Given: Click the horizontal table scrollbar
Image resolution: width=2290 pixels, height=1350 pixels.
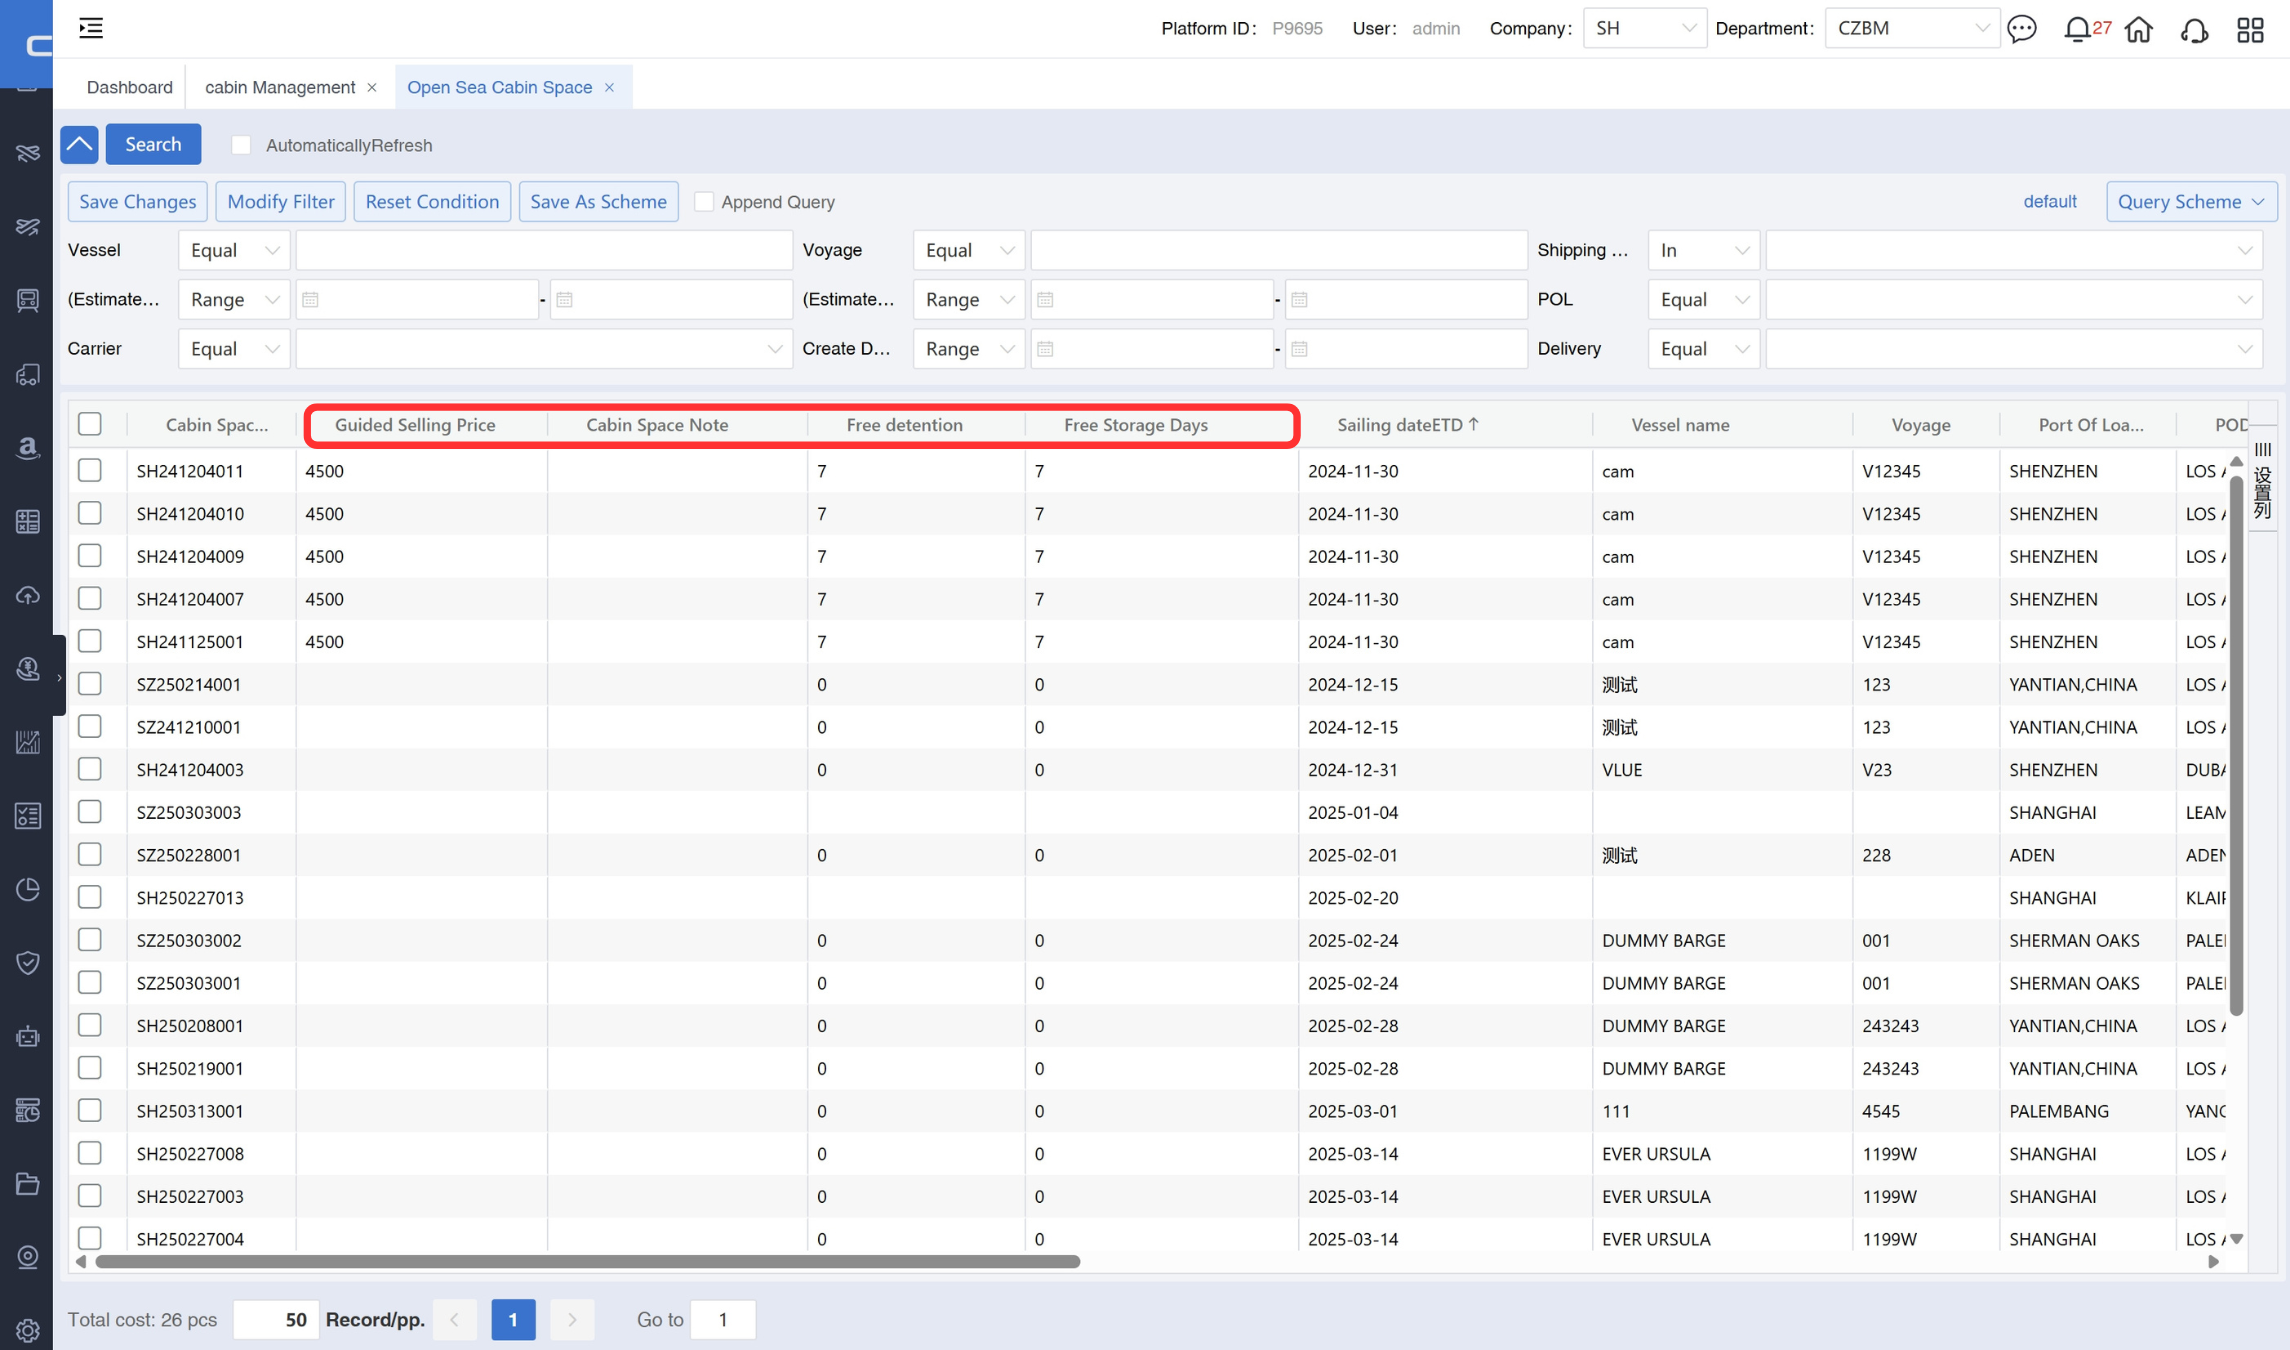Looking at the screenshot, I should tap(588, 1262).
